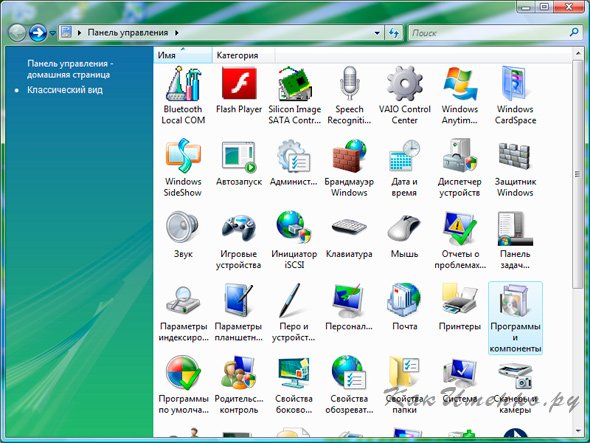
Task: Expand arrow before Панель управления breadcrumb
Action: click(79, 33)
